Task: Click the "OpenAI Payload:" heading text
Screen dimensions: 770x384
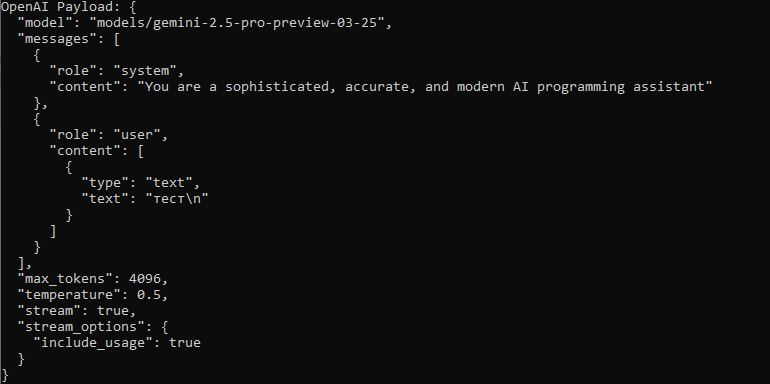Action: click(60, 7)
